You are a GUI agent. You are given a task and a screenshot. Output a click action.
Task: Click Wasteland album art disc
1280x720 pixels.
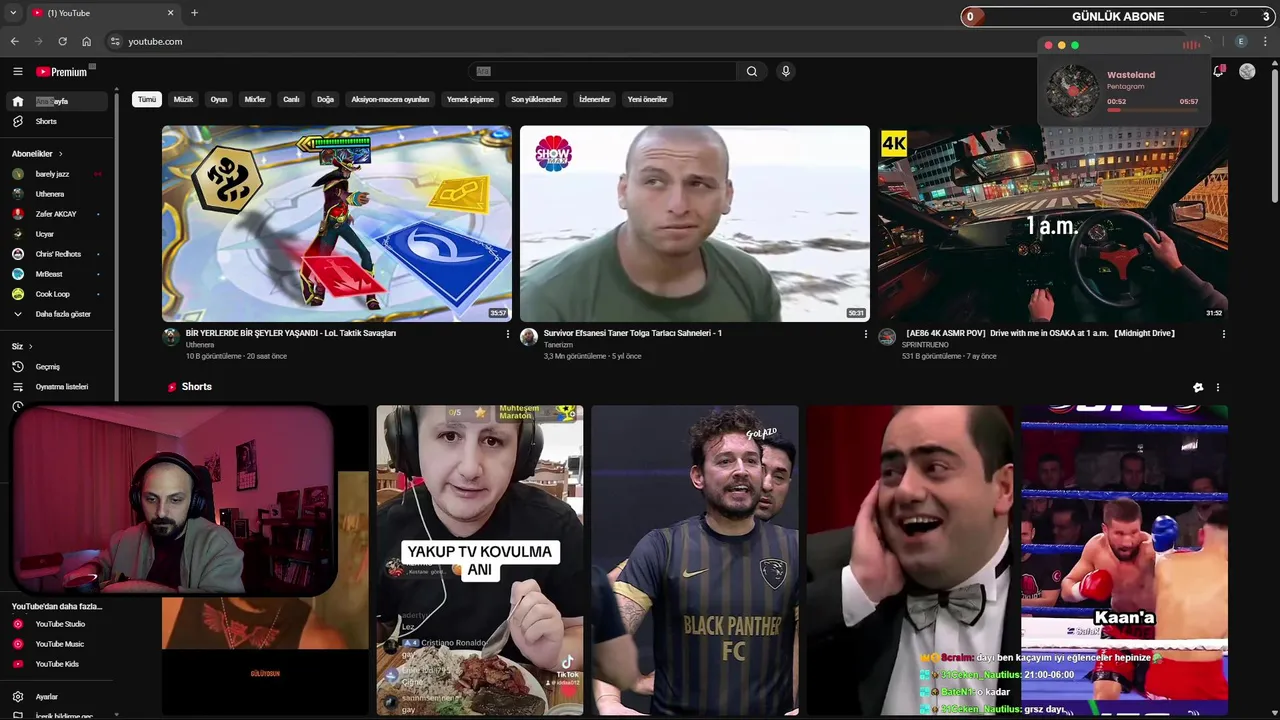[x=1072, y=91]
